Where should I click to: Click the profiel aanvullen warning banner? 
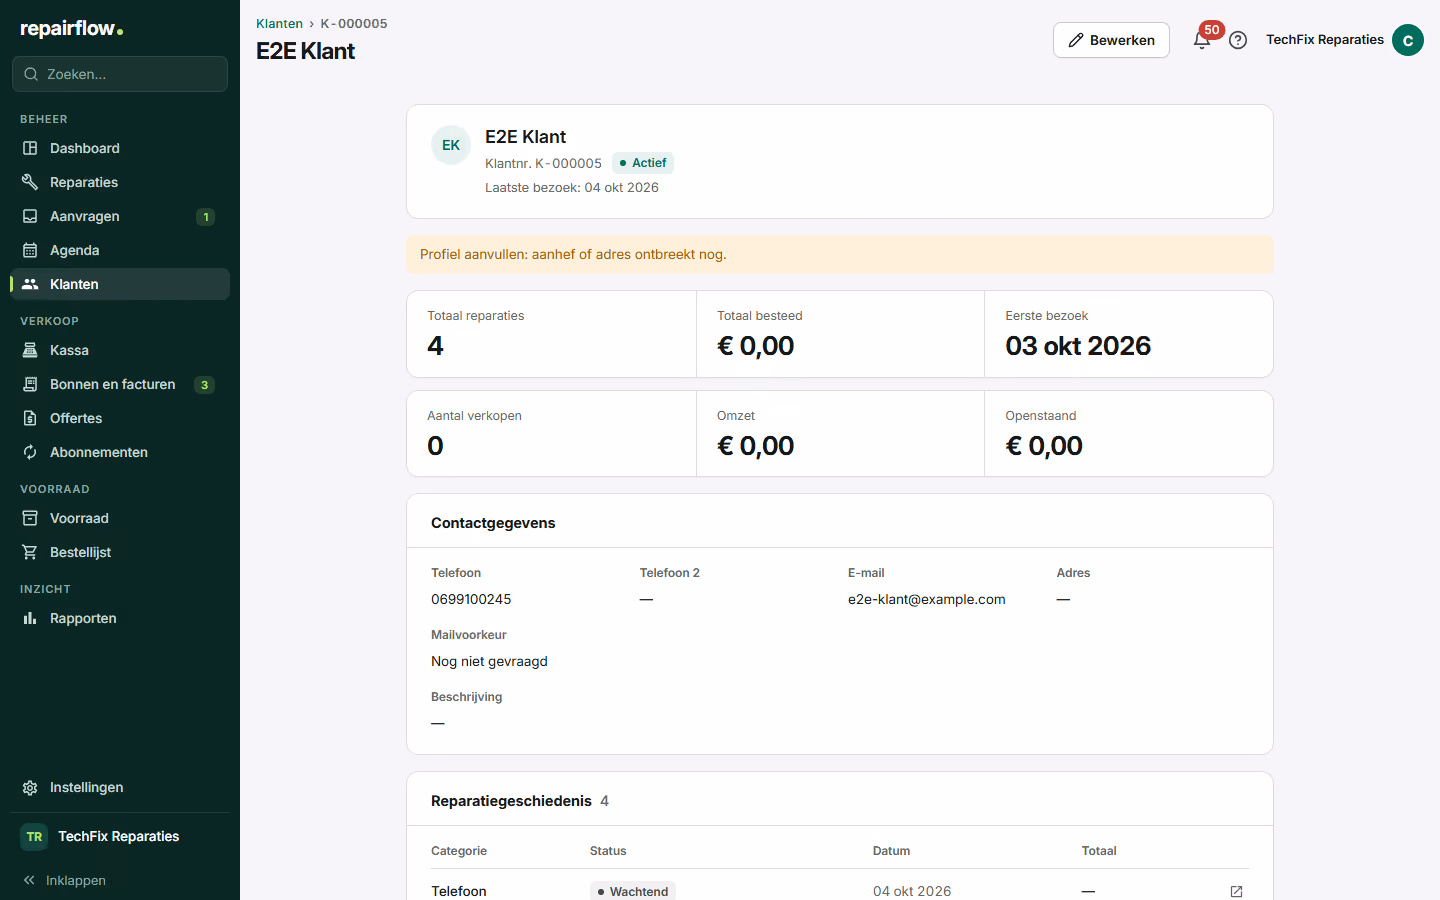pyautogui.click(x=840, y=254)
